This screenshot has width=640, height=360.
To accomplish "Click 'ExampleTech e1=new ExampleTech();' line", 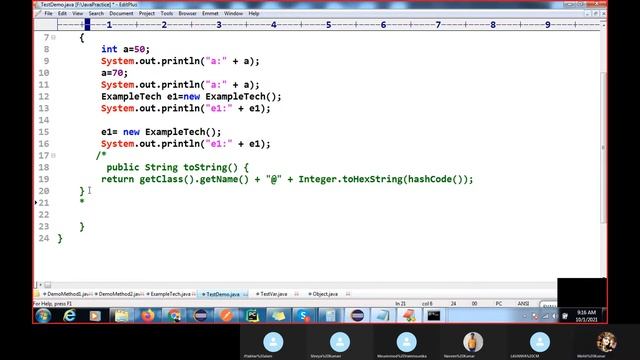I will click(x=191, y=97).
